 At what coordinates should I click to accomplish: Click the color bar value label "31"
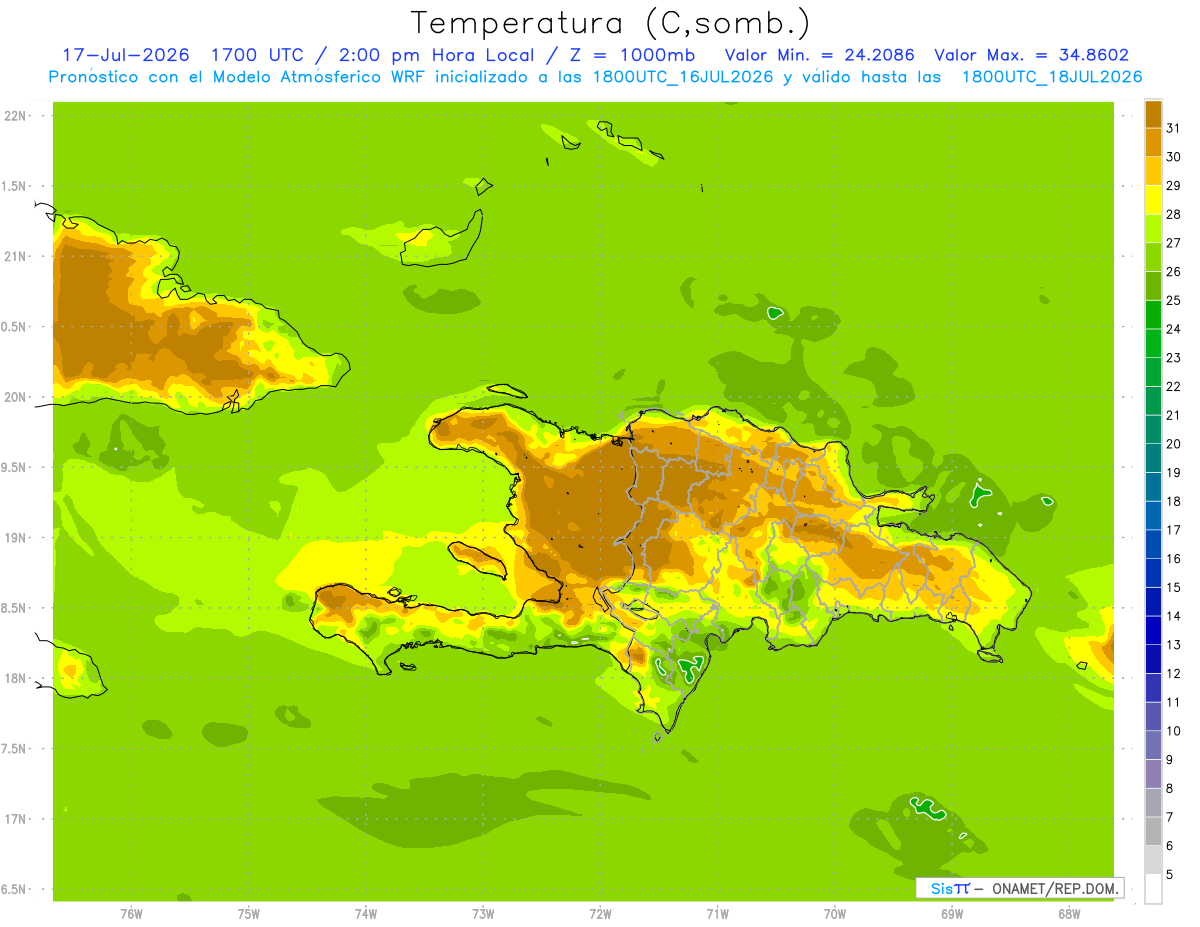pos(1173,128)
